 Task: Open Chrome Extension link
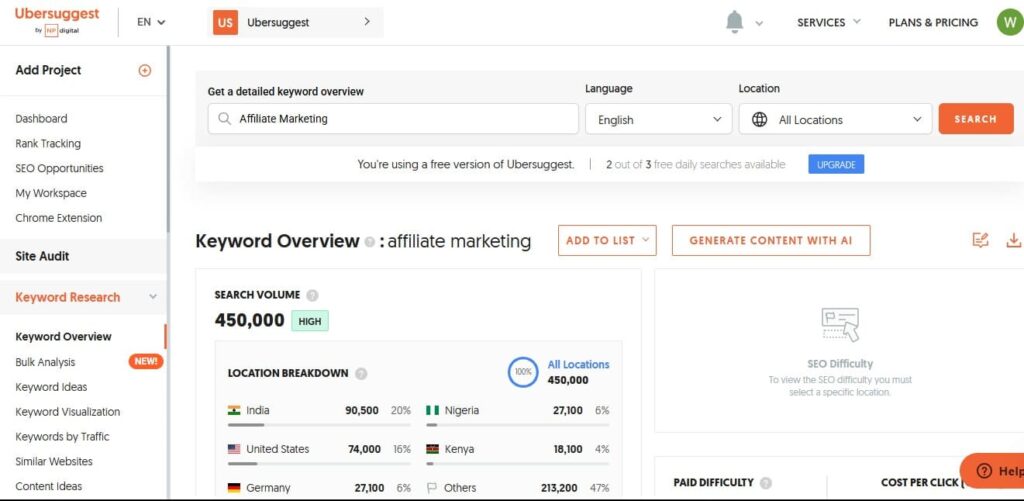59,218
